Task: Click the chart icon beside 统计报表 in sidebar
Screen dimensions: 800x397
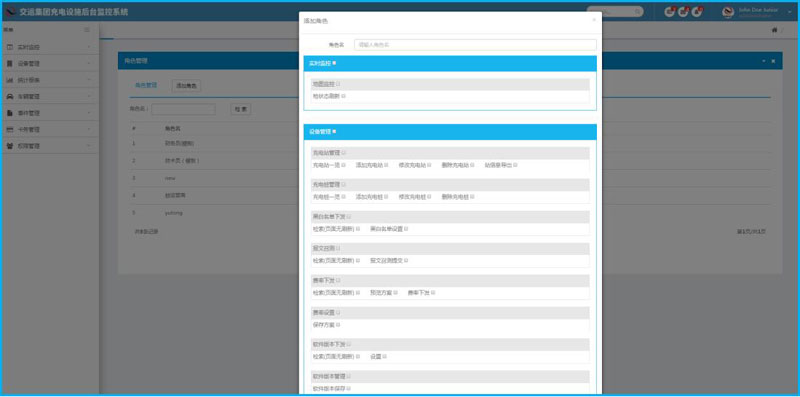Action: (x=10, y=80)
